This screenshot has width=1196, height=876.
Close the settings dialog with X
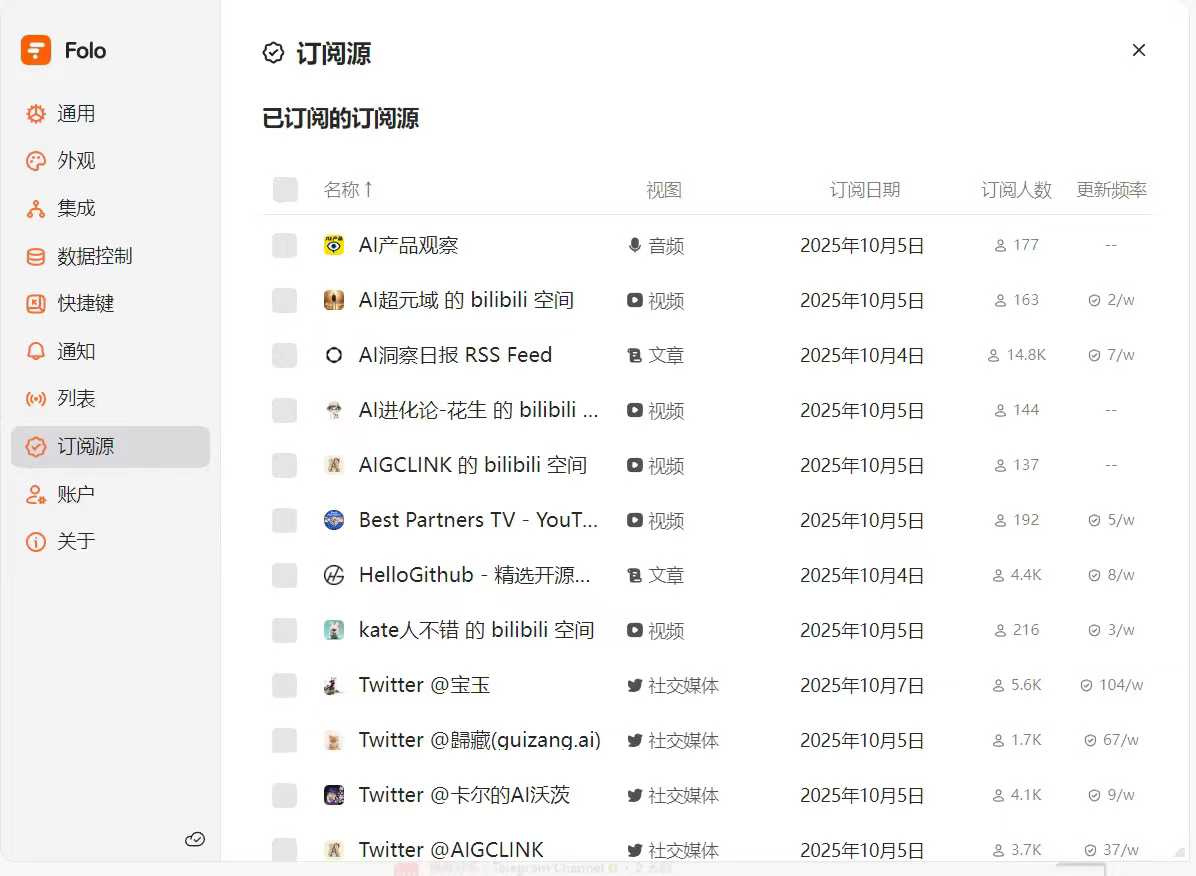tap(1138, 50)
